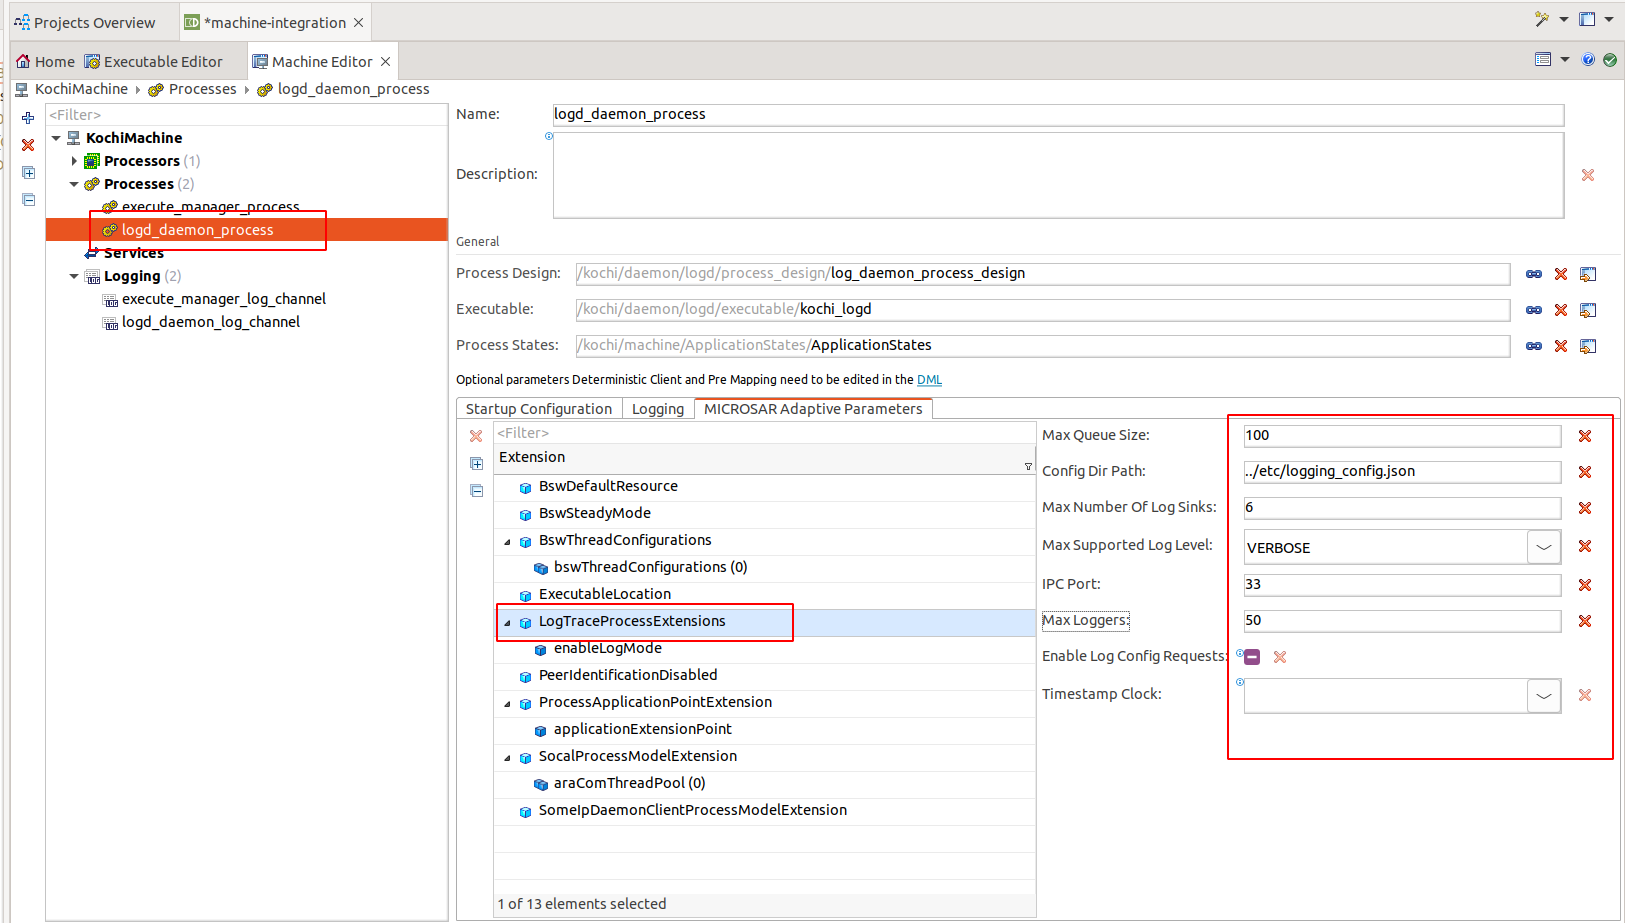Image resolution: width=1625 pixels, height=923 pixels.
Task: Select MICROSAR Adaptive Parameters tab
Action: [813, 409]
